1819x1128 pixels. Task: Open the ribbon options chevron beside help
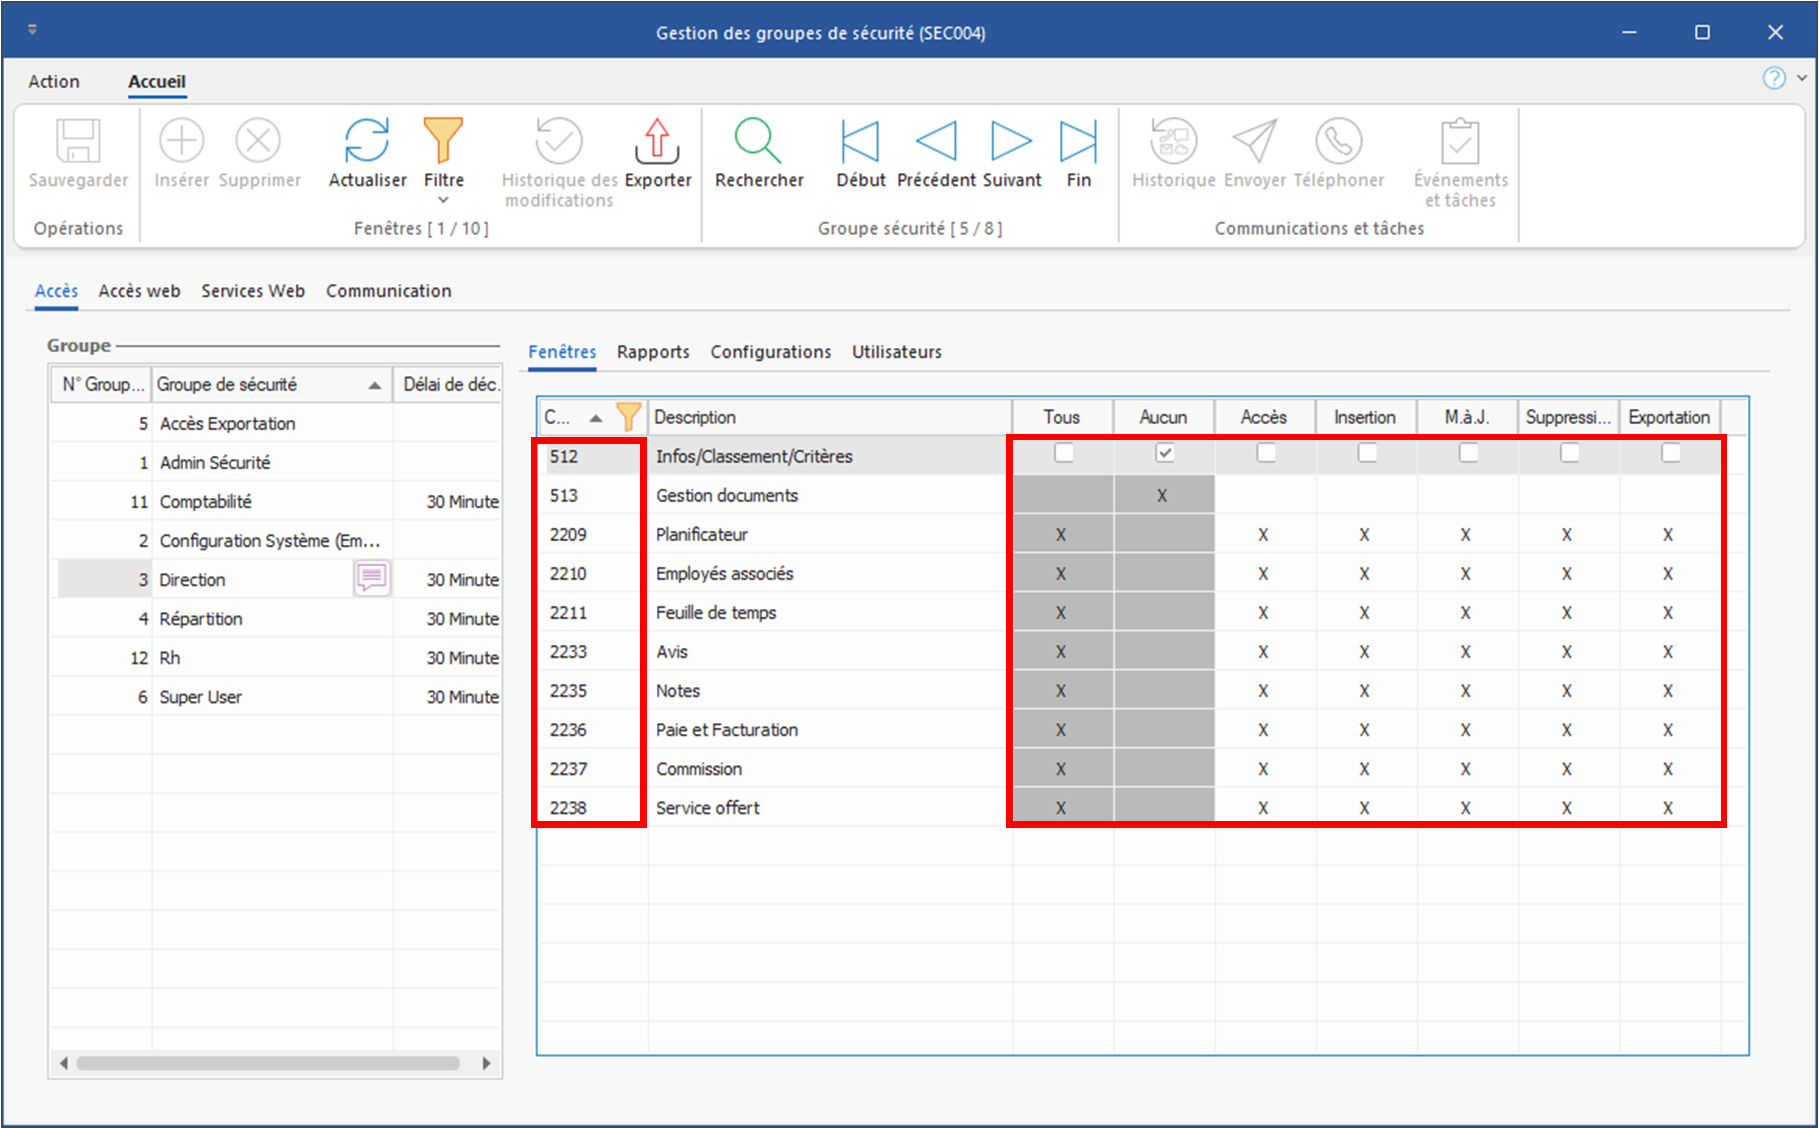click(1802, 77)
